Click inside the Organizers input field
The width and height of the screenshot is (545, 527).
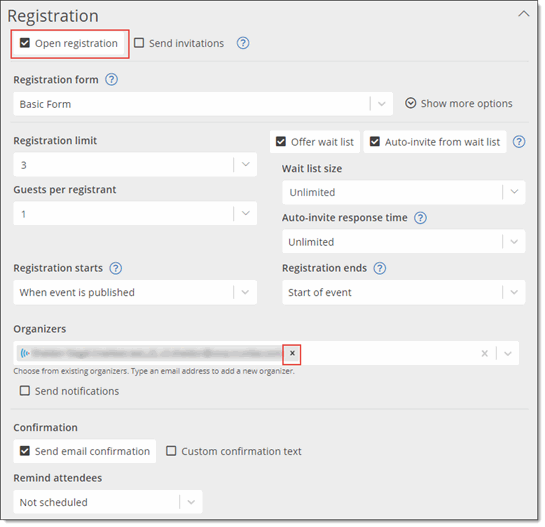[x=389, y=354]
